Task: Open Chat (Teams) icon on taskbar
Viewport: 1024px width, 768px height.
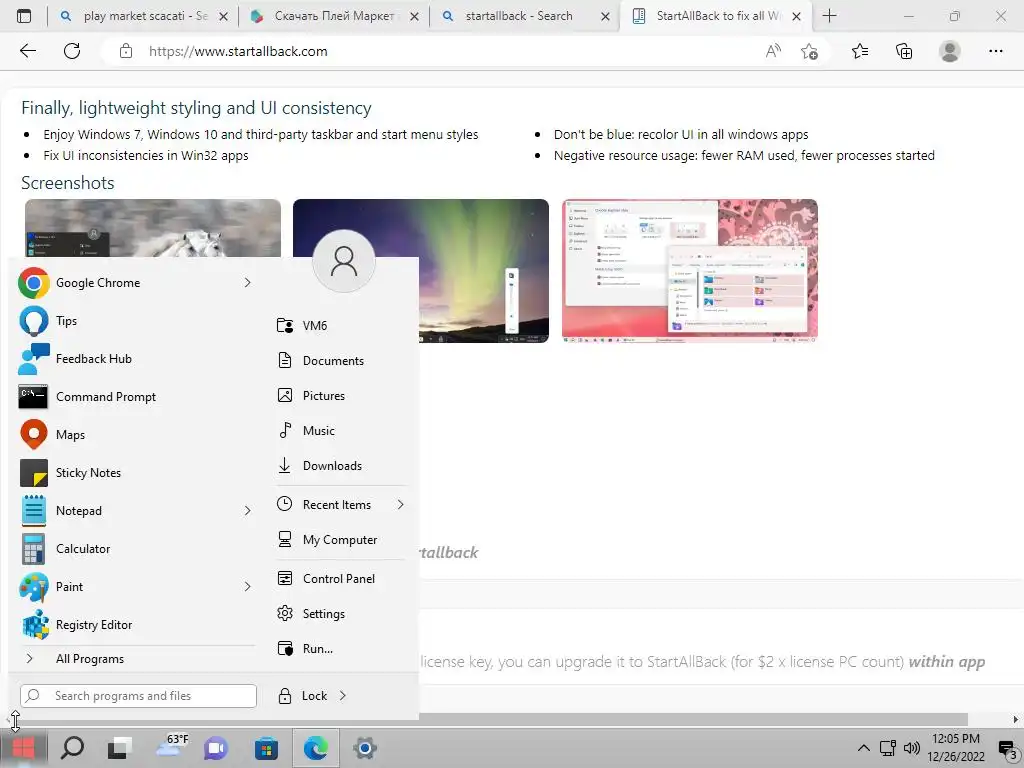Action: (216, 748)
